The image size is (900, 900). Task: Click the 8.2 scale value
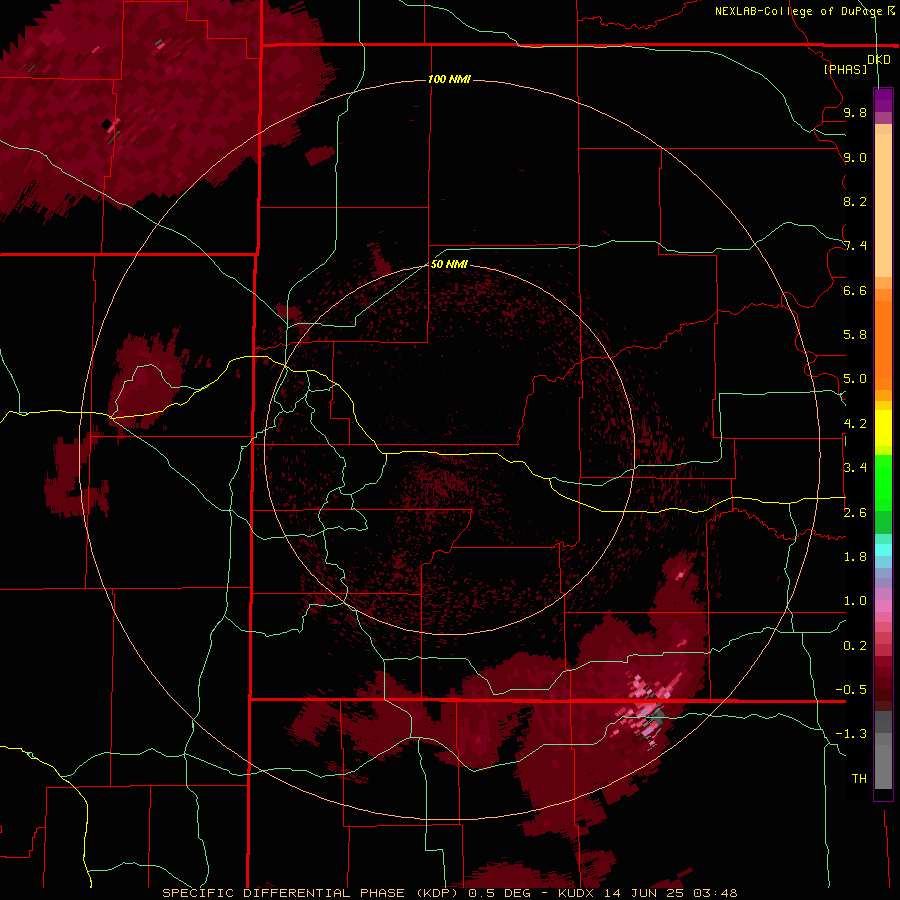pos(855,201)
